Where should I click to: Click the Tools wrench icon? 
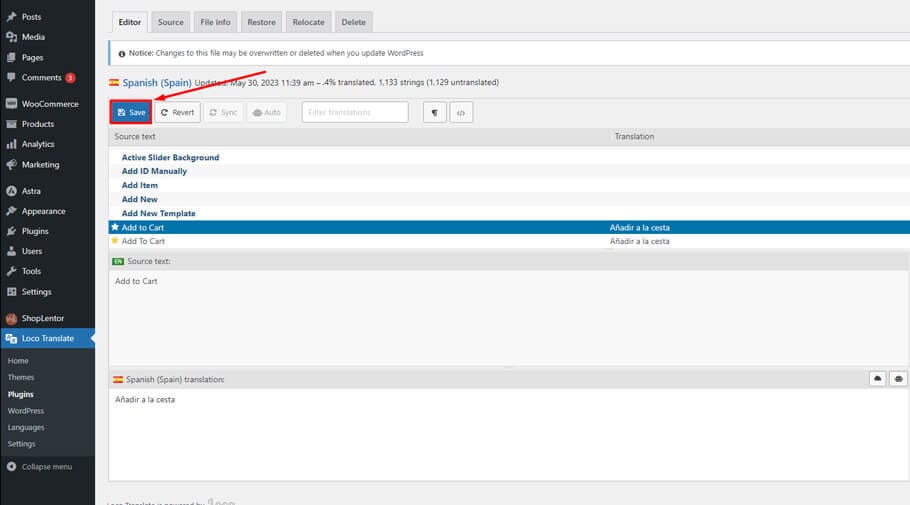click(11, 271)
